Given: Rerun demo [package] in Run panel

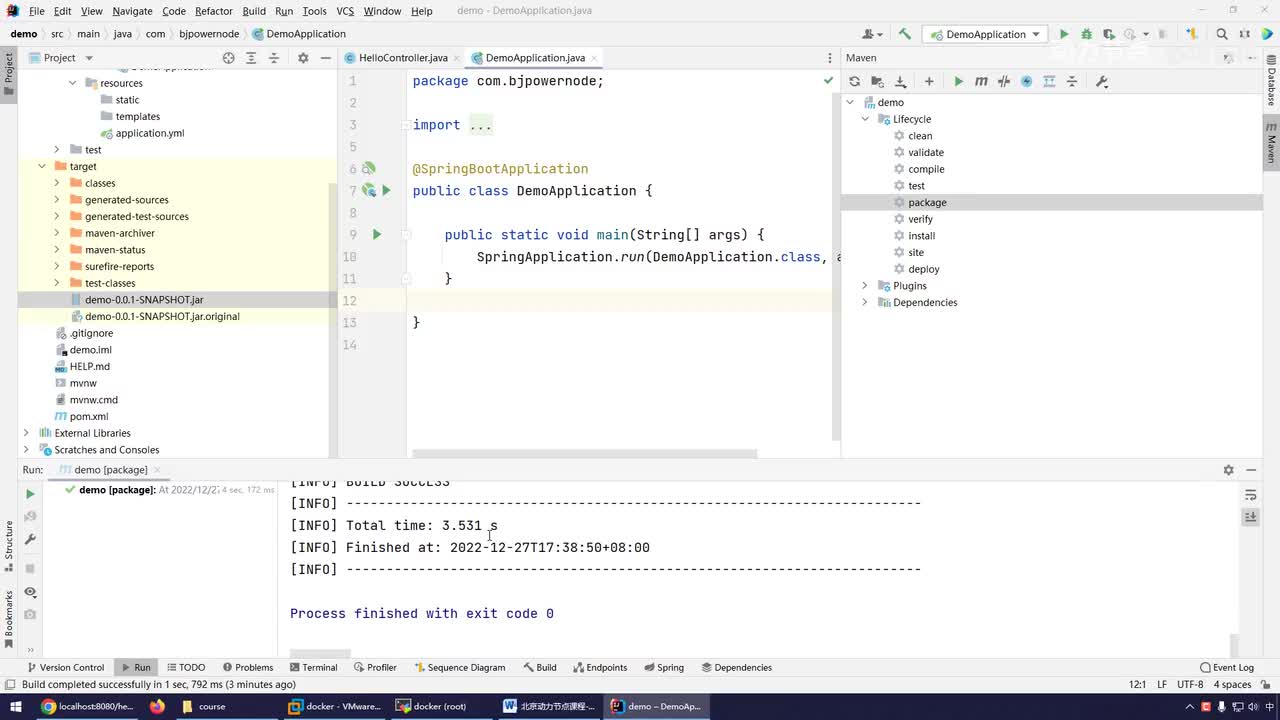Looking at the screenshot, I should [x=30, y=493].
